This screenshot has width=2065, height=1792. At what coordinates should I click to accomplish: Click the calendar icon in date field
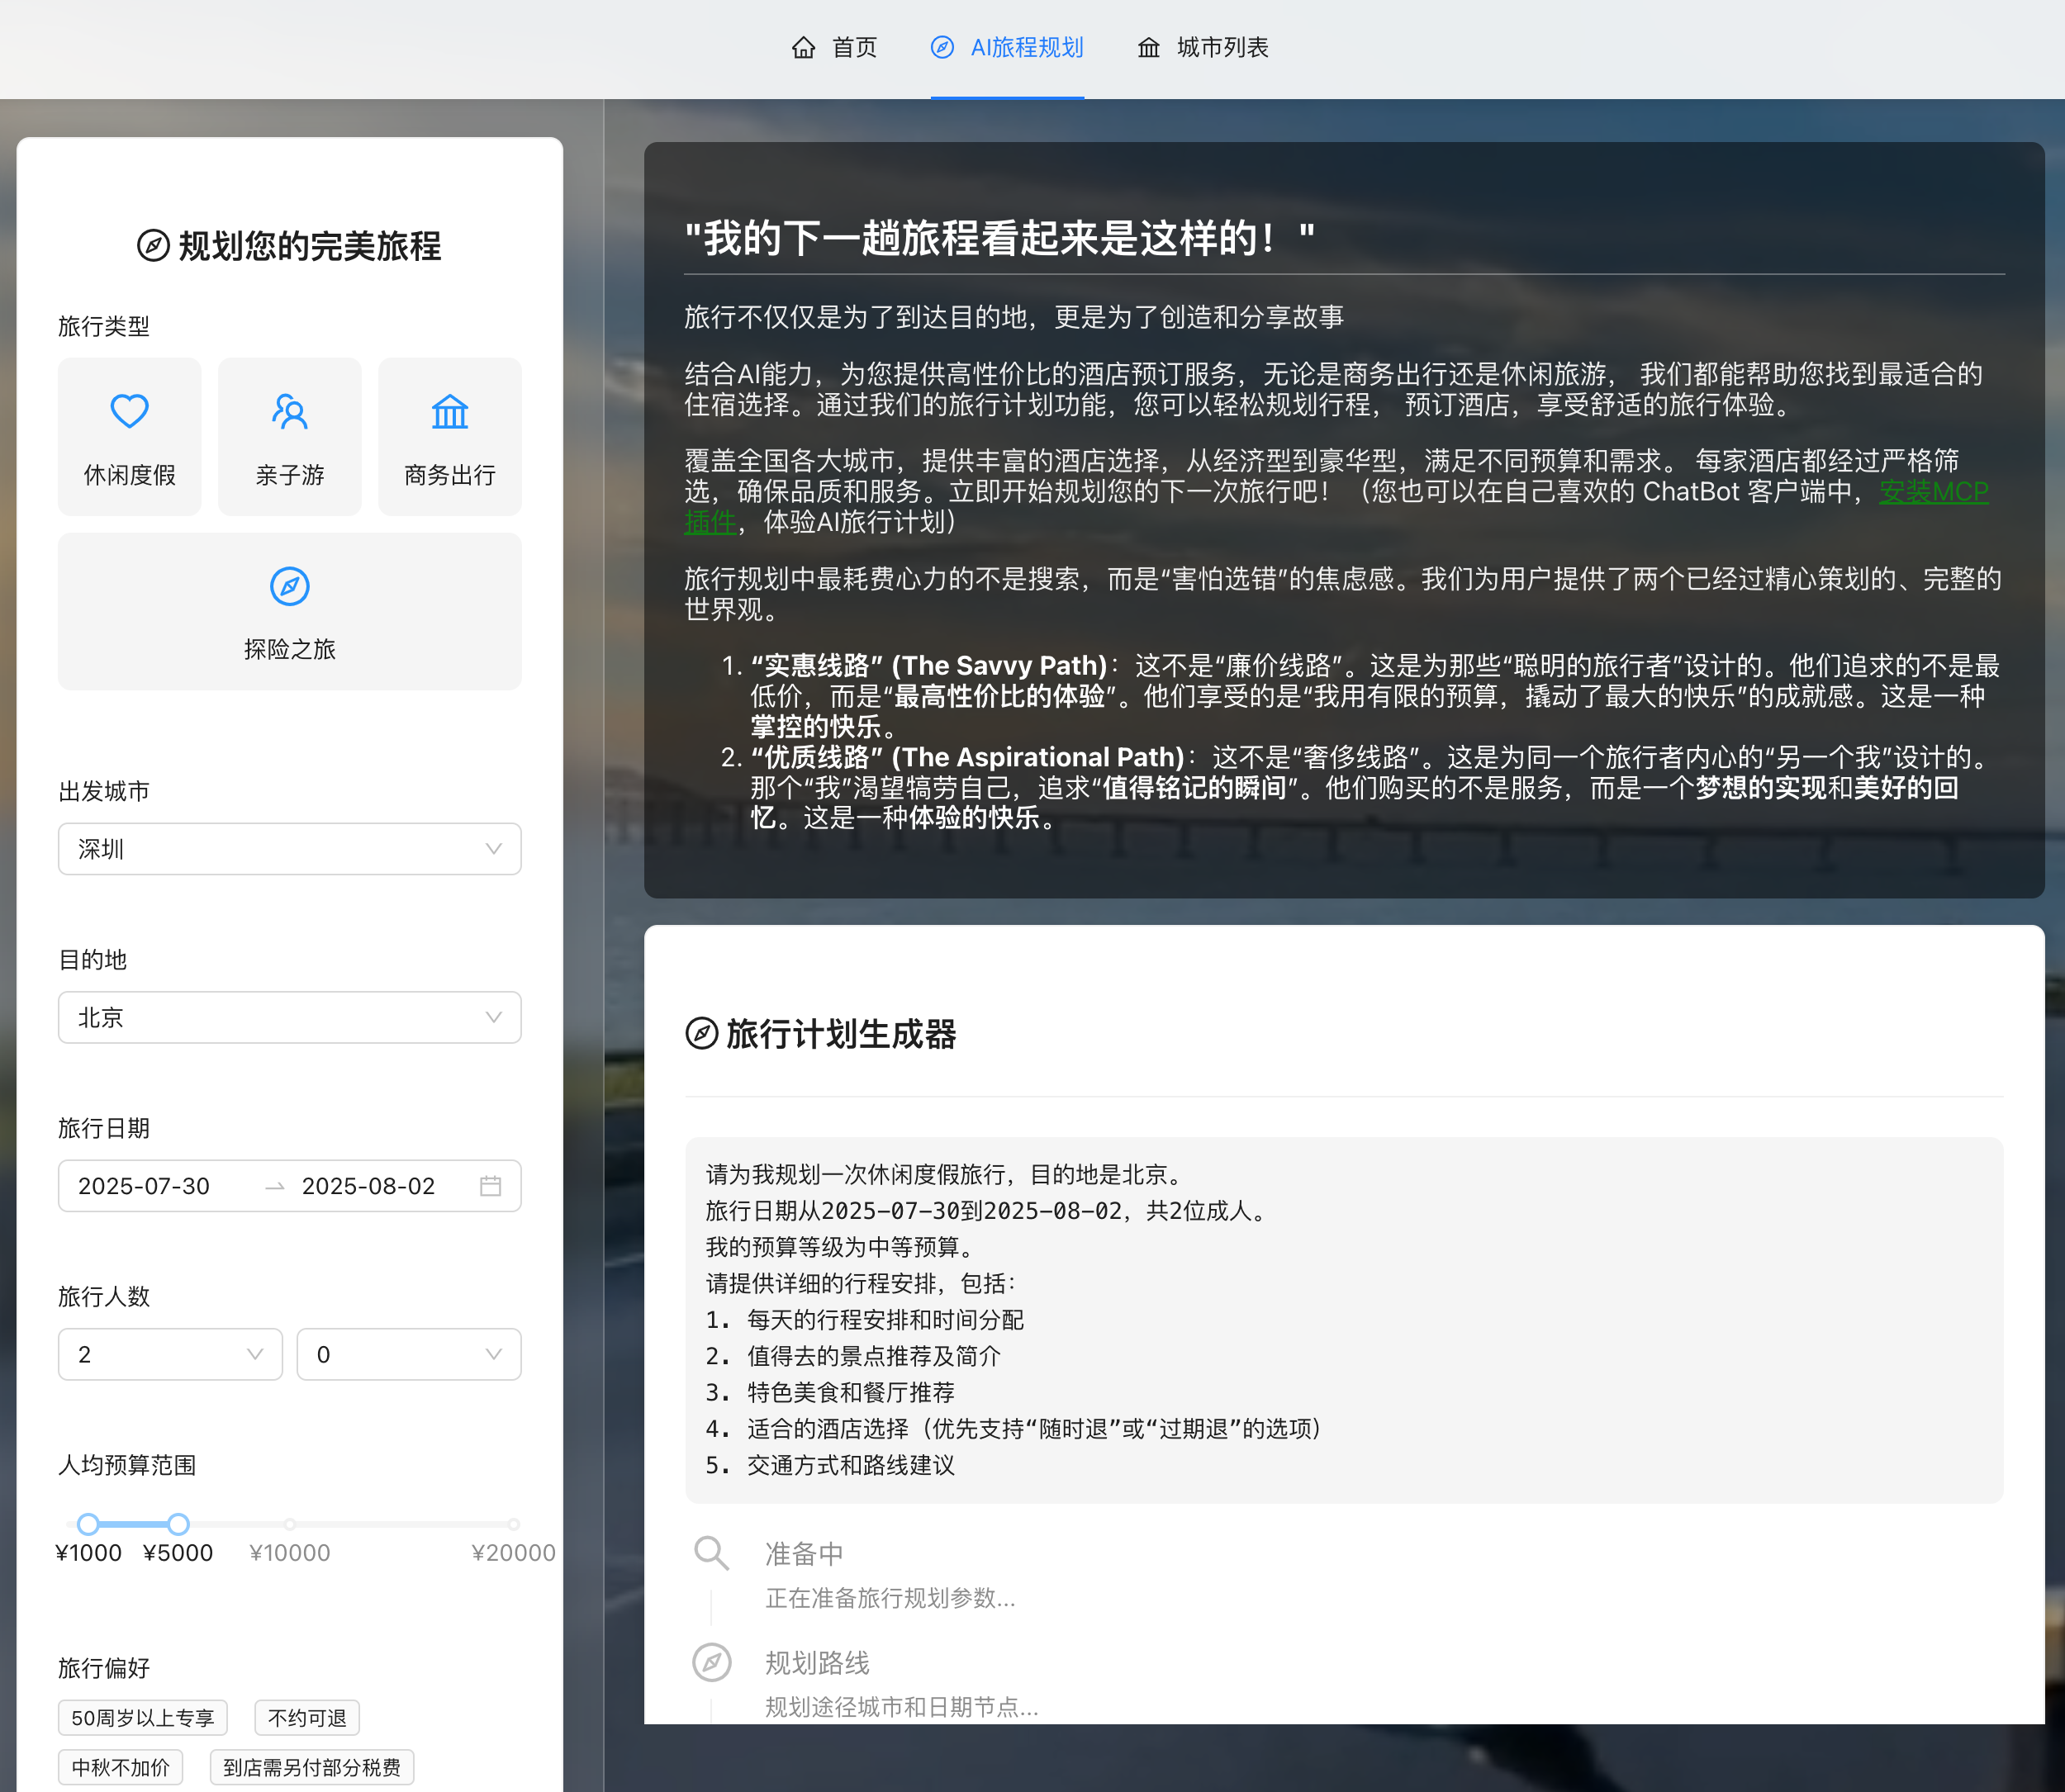(490, 1186)
